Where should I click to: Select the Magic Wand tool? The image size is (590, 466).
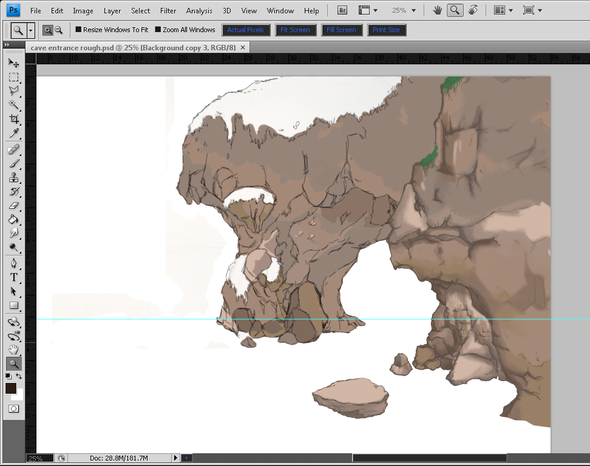coord(14,105)
